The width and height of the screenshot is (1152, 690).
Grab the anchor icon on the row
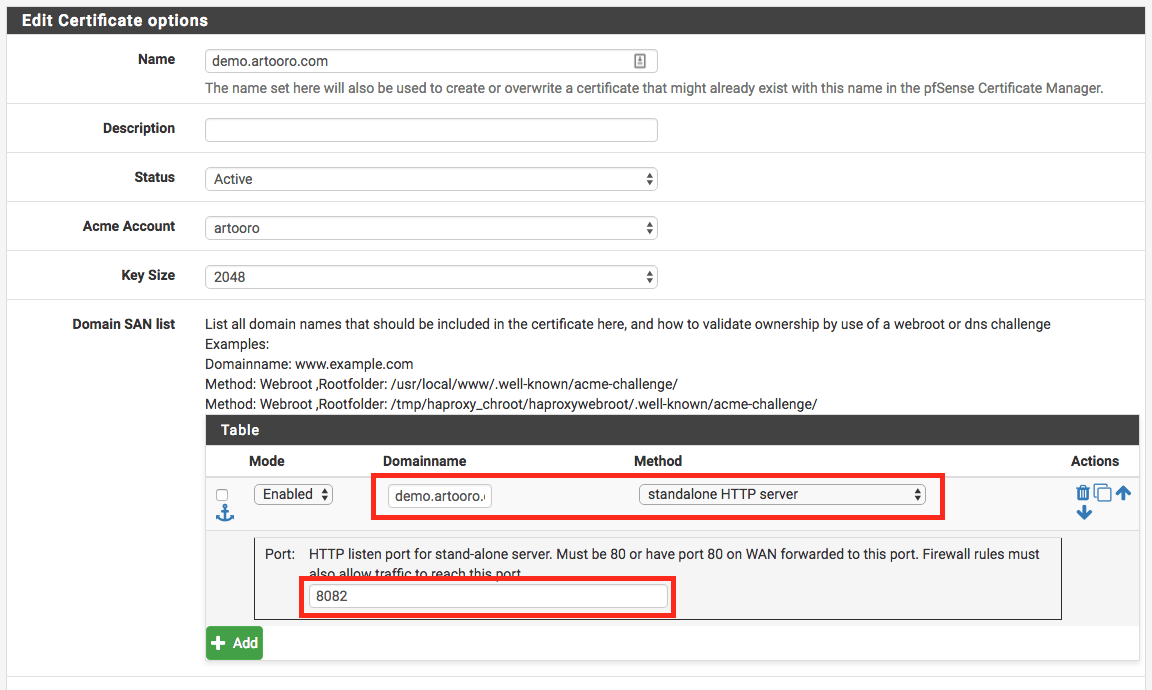(224, 513)
